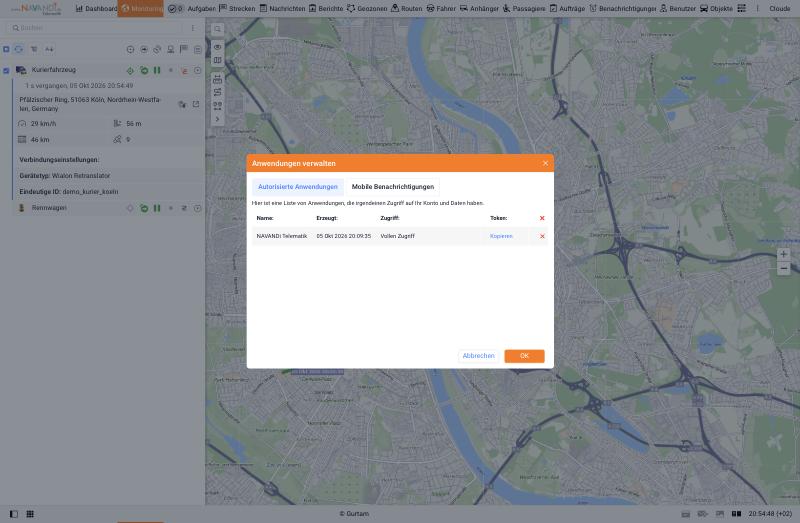Cancel the dialog with Abbrechen
Screen dimensions: 800x523
478,356
